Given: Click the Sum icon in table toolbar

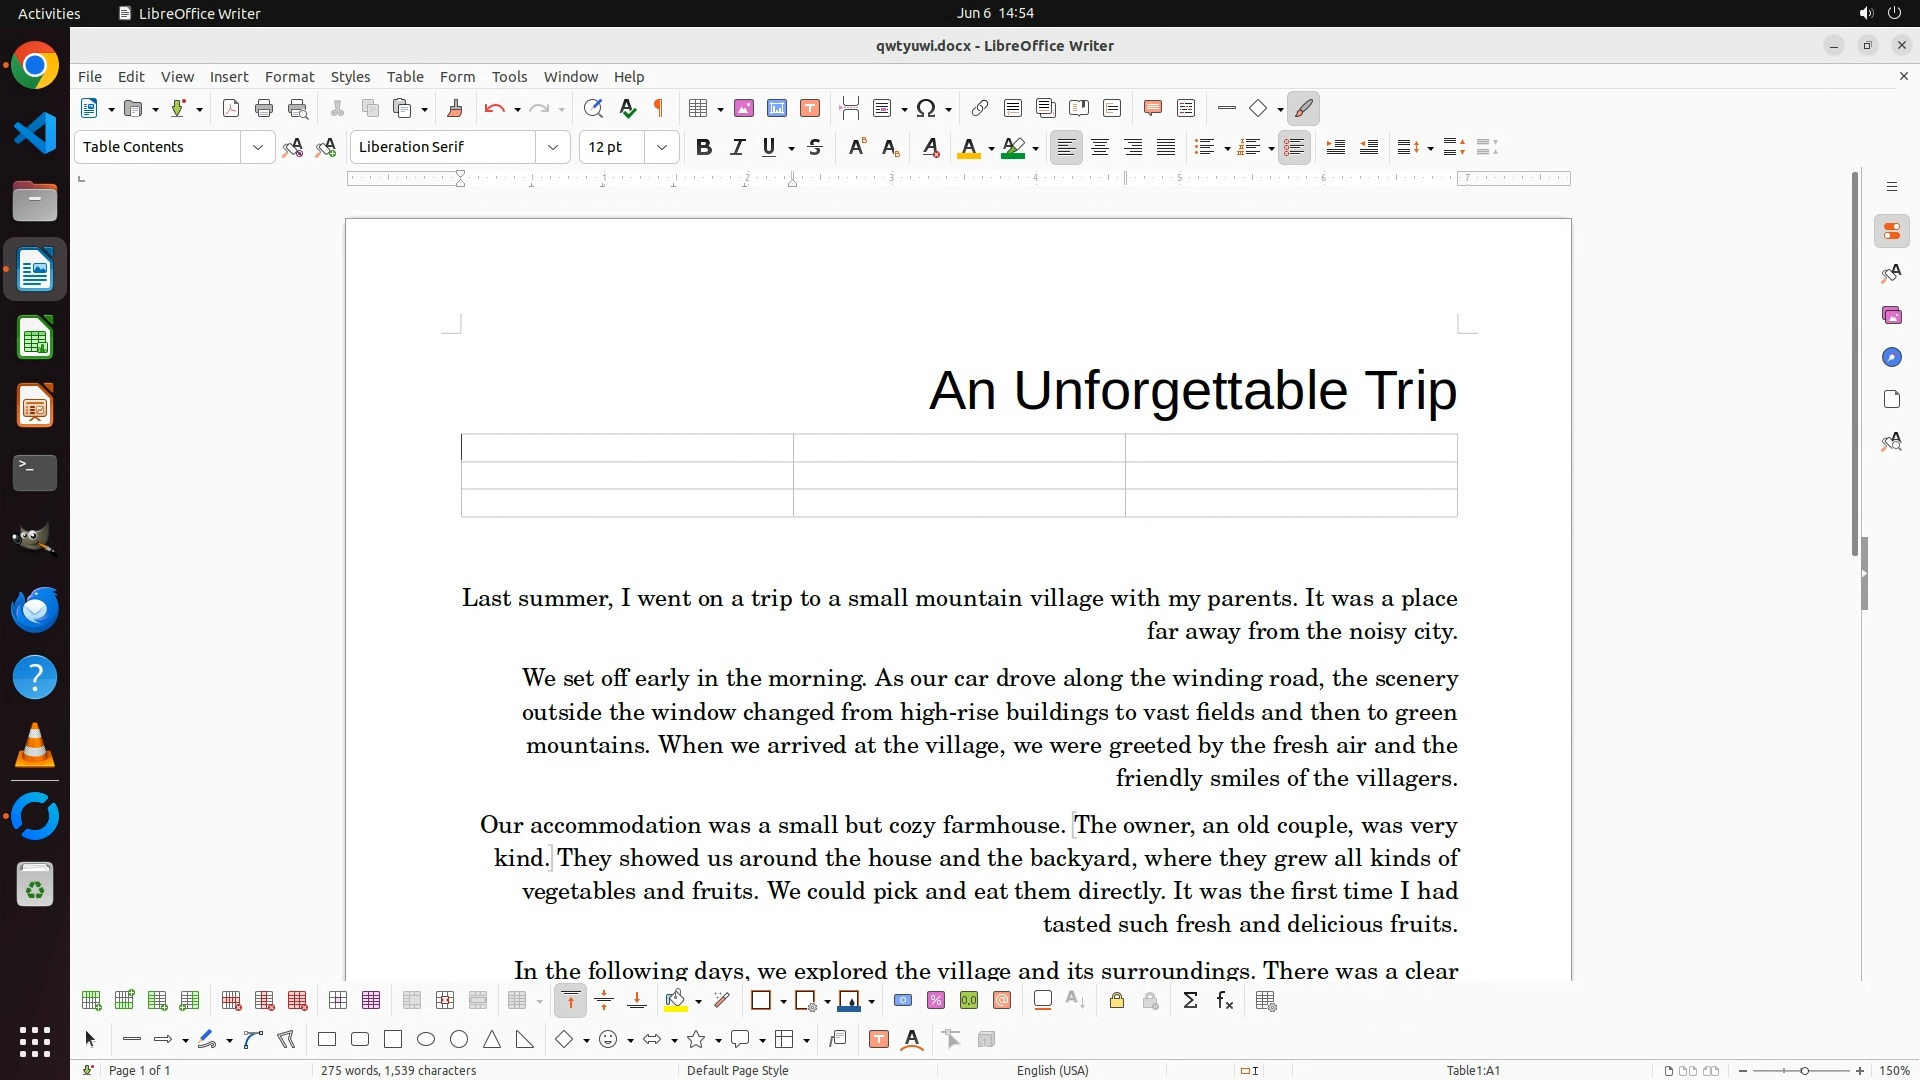Looking at the screenshot, I should point(1190,1001).
